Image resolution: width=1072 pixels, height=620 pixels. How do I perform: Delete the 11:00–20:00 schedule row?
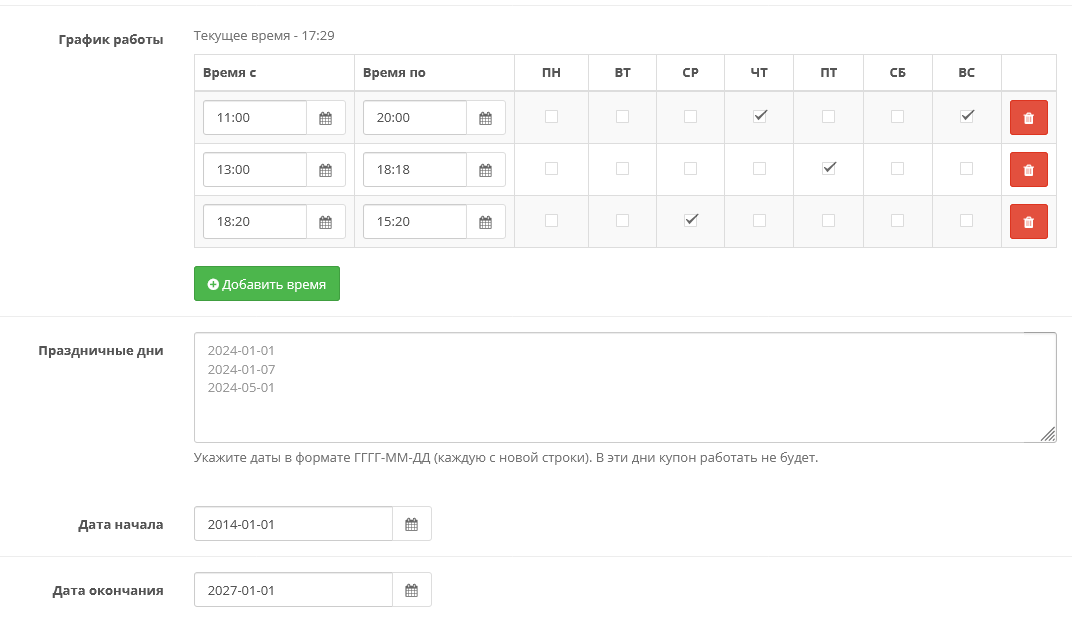[x=1028, y=118]
